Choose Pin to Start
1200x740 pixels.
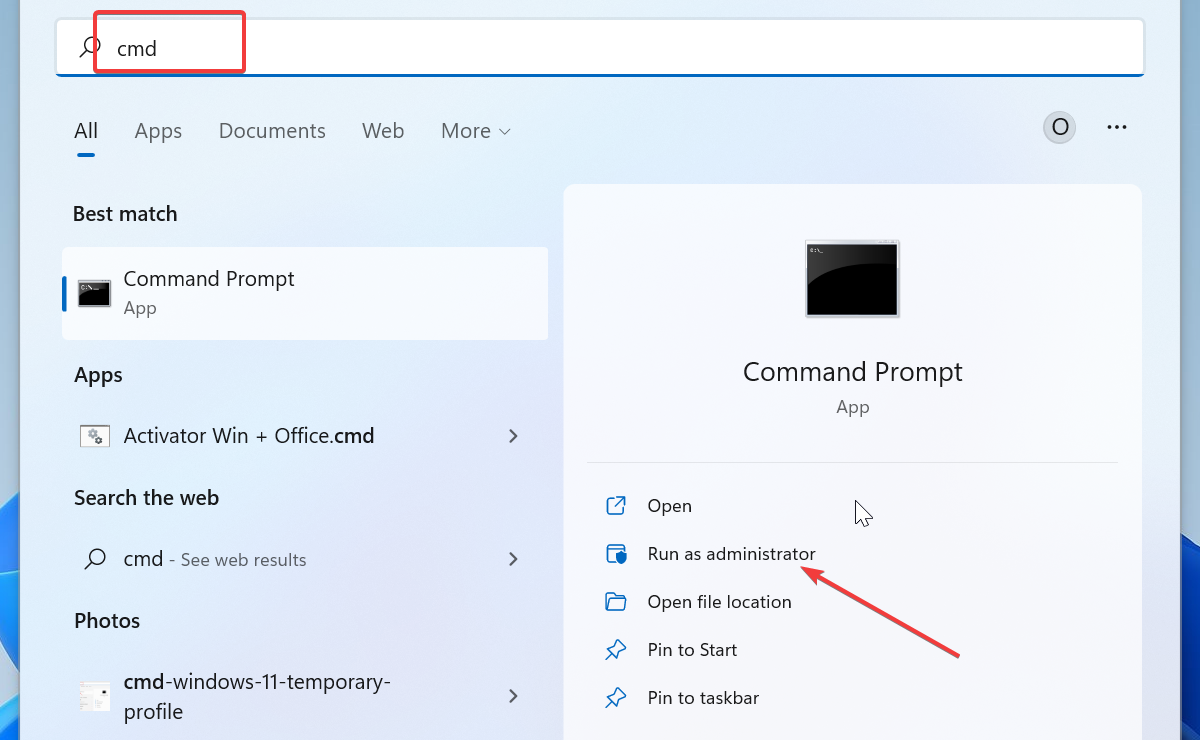click(692, 650)
